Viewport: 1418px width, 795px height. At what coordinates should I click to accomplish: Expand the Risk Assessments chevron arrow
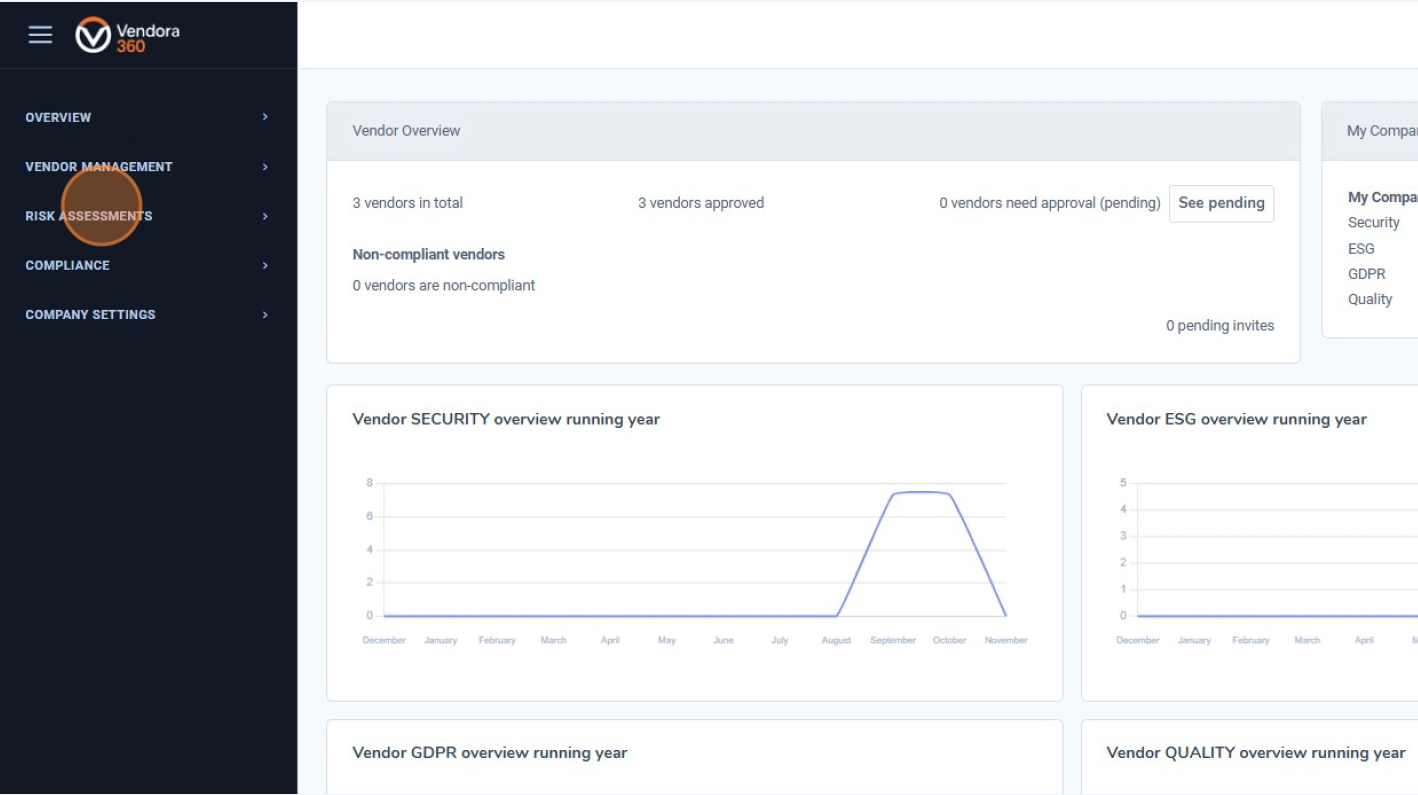(x=265, y=216)
